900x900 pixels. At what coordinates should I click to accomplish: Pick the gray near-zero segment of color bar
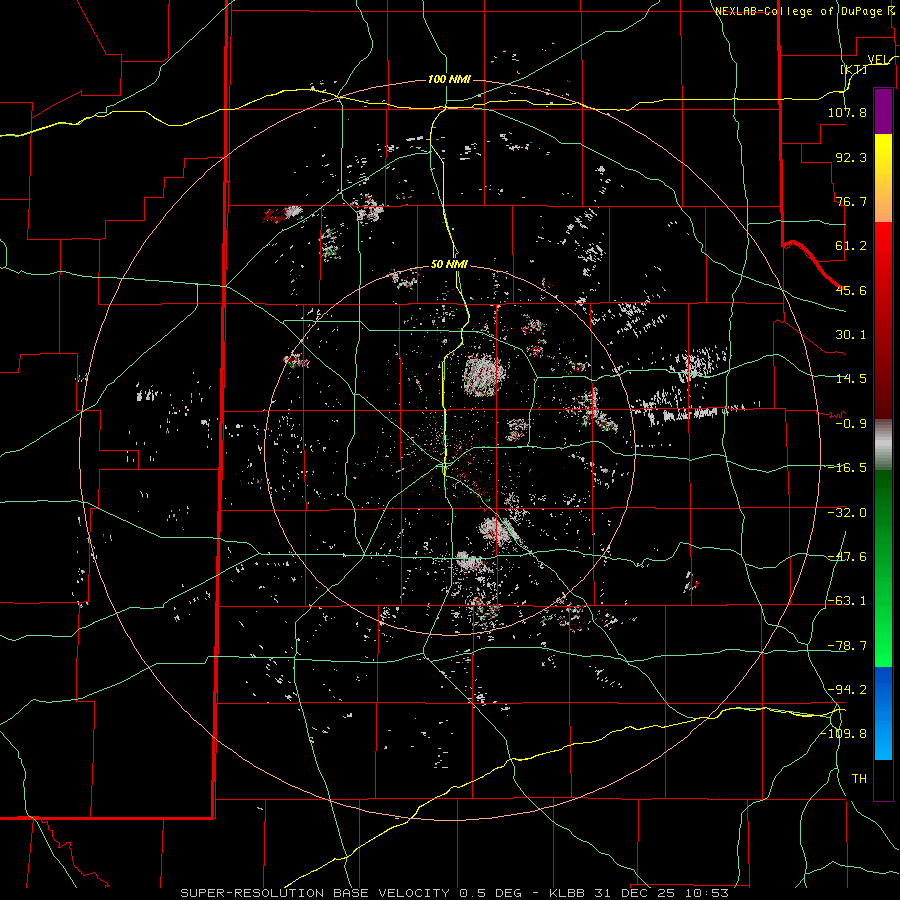point(883,445)
